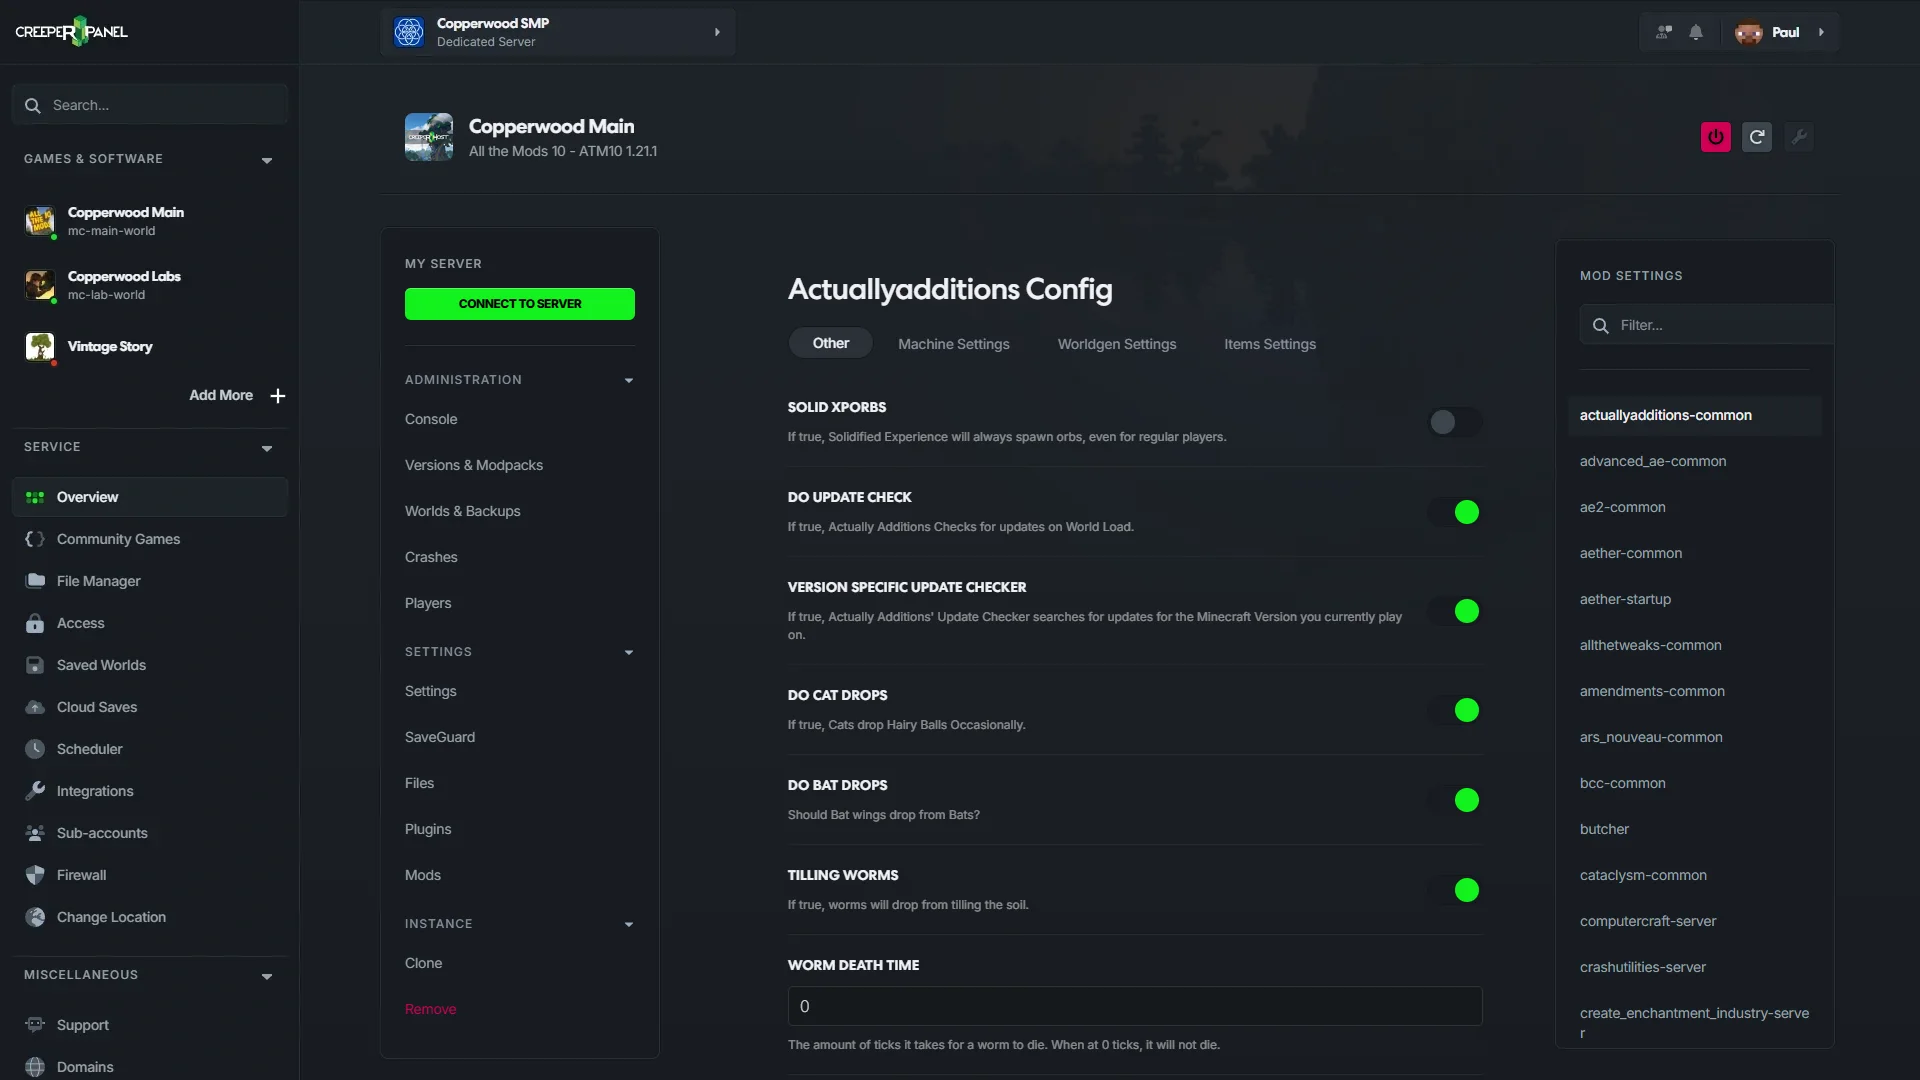Viewport: 1920px width, 1080px height.
Task: Disable the Do Update Check toggle
Action: pyautogui.click(x=1455, y=512)
